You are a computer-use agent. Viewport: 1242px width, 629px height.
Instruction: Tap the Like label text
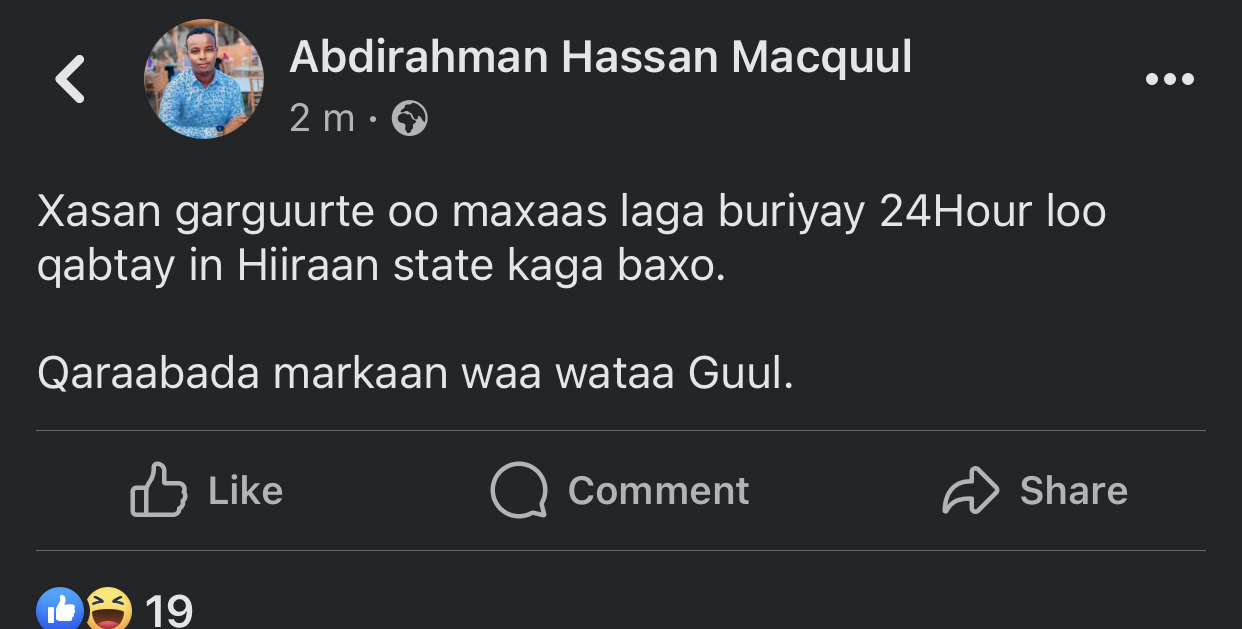246,491
